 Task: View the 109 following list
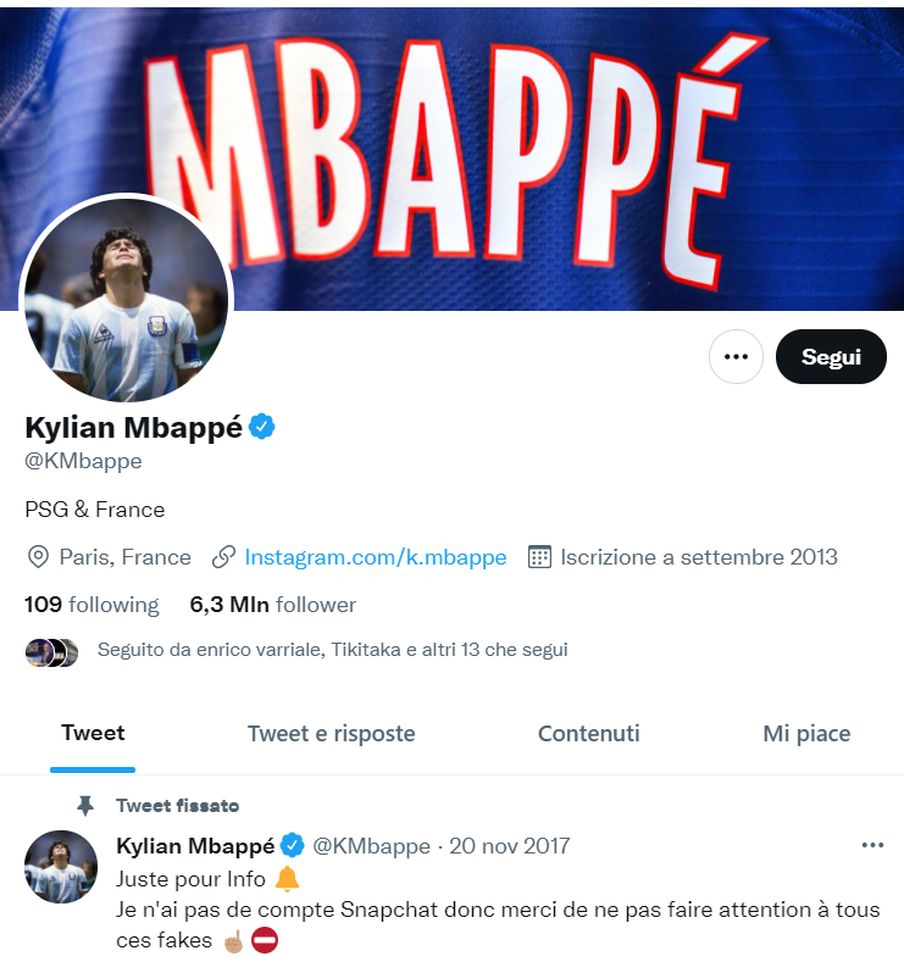click(x=92, y=604)
